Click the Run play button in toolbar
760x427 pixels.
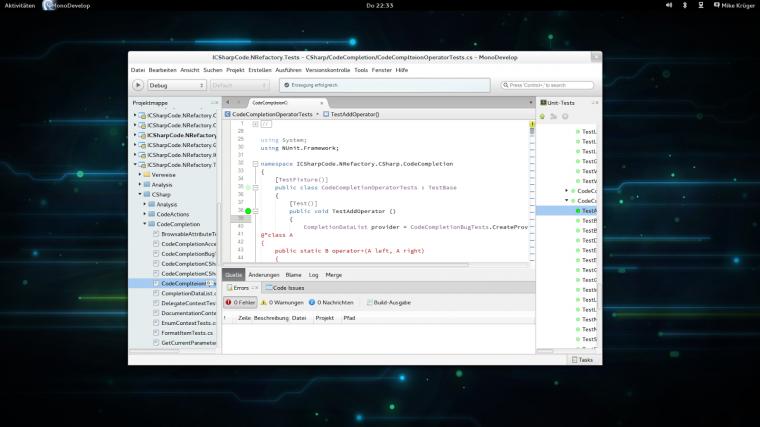138,85
